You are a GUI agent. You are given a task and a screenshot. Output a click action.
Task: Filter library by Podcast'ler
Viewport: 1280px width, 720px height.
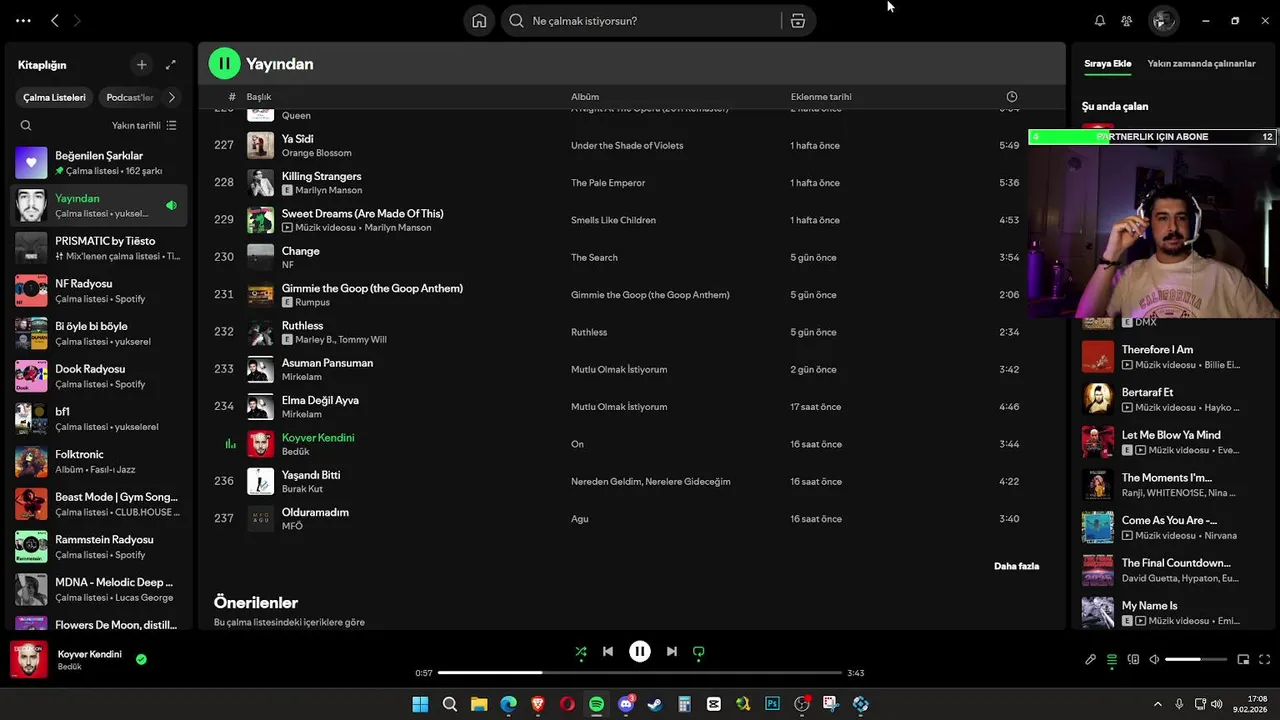130,97
